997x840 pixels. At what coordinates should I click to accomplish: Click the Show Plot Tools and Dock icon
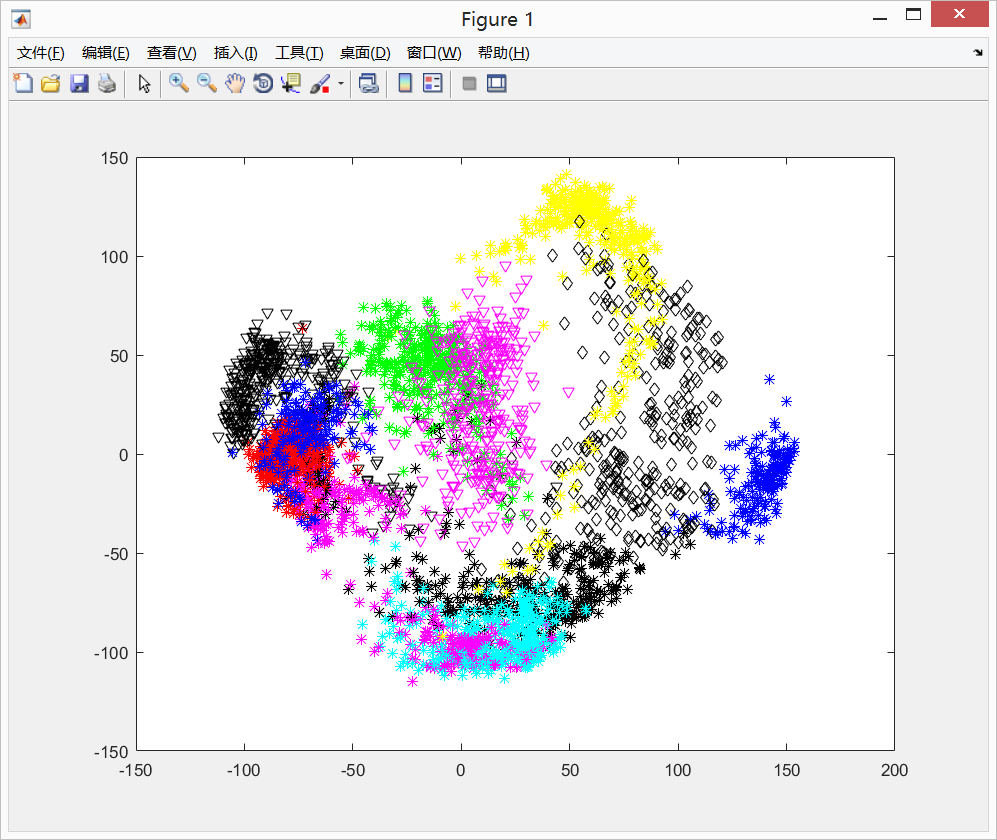(x=497, y=83)
